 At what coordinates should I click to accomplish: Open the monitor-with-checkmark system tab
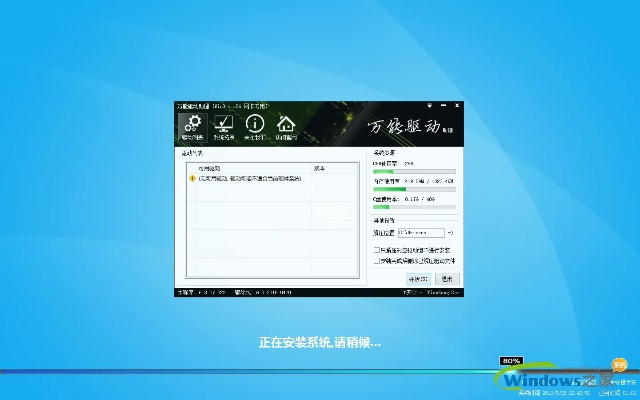point(224,127)
